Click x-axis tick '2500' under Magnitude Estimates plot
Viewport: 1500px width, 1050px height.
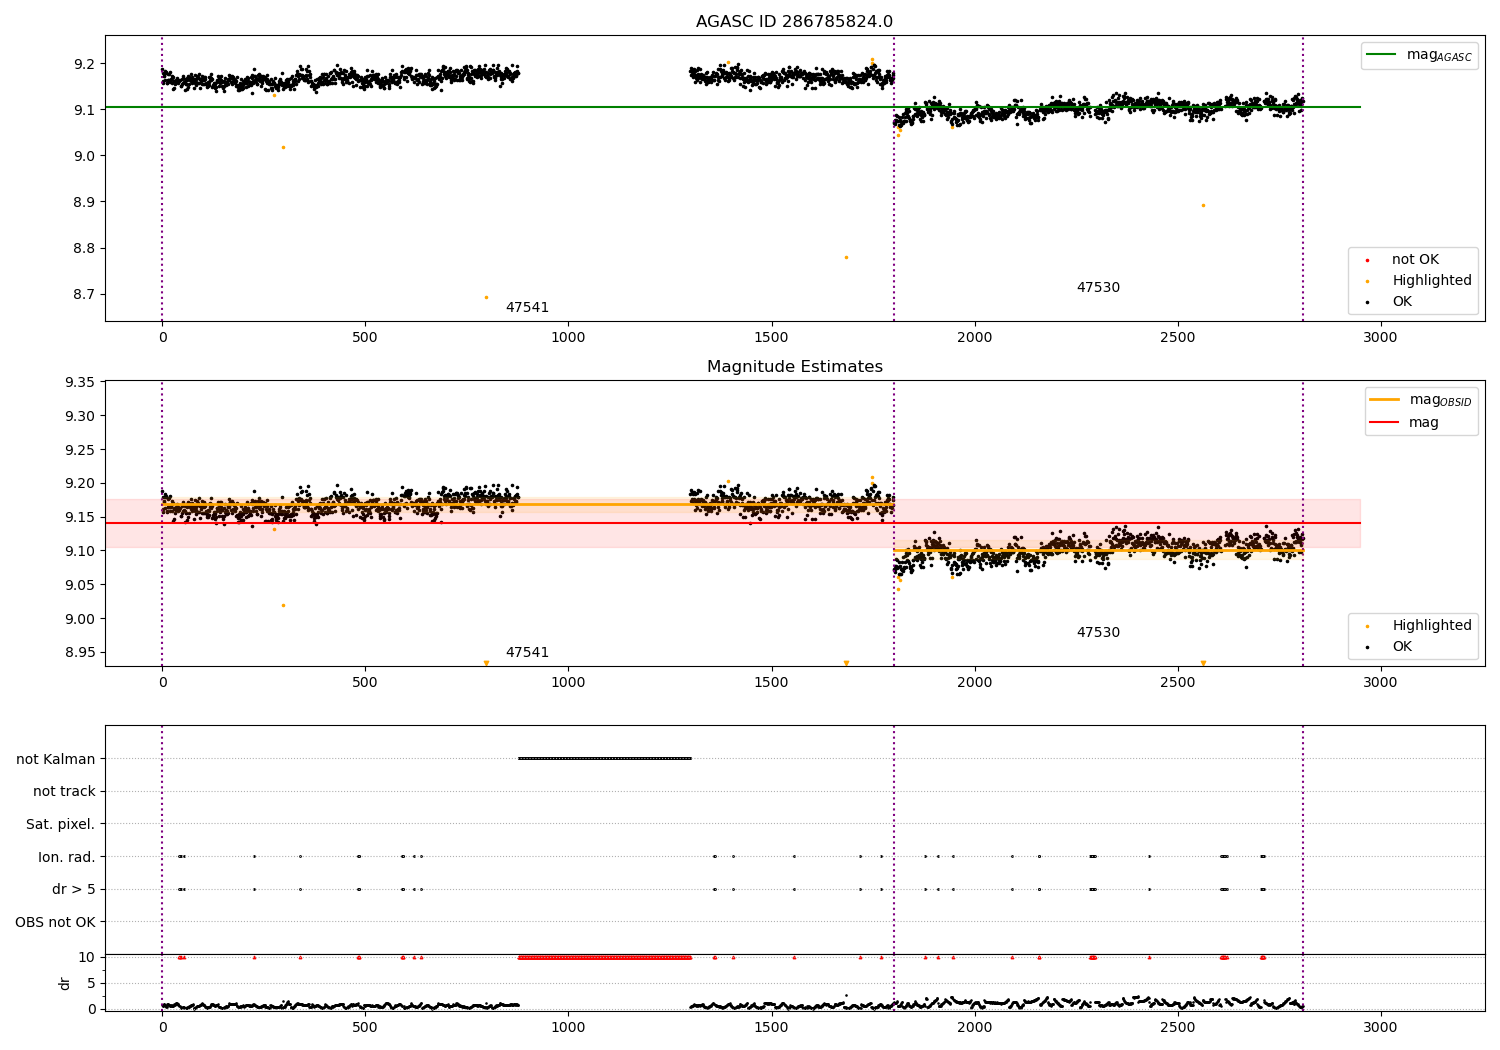pos(1178,683)
